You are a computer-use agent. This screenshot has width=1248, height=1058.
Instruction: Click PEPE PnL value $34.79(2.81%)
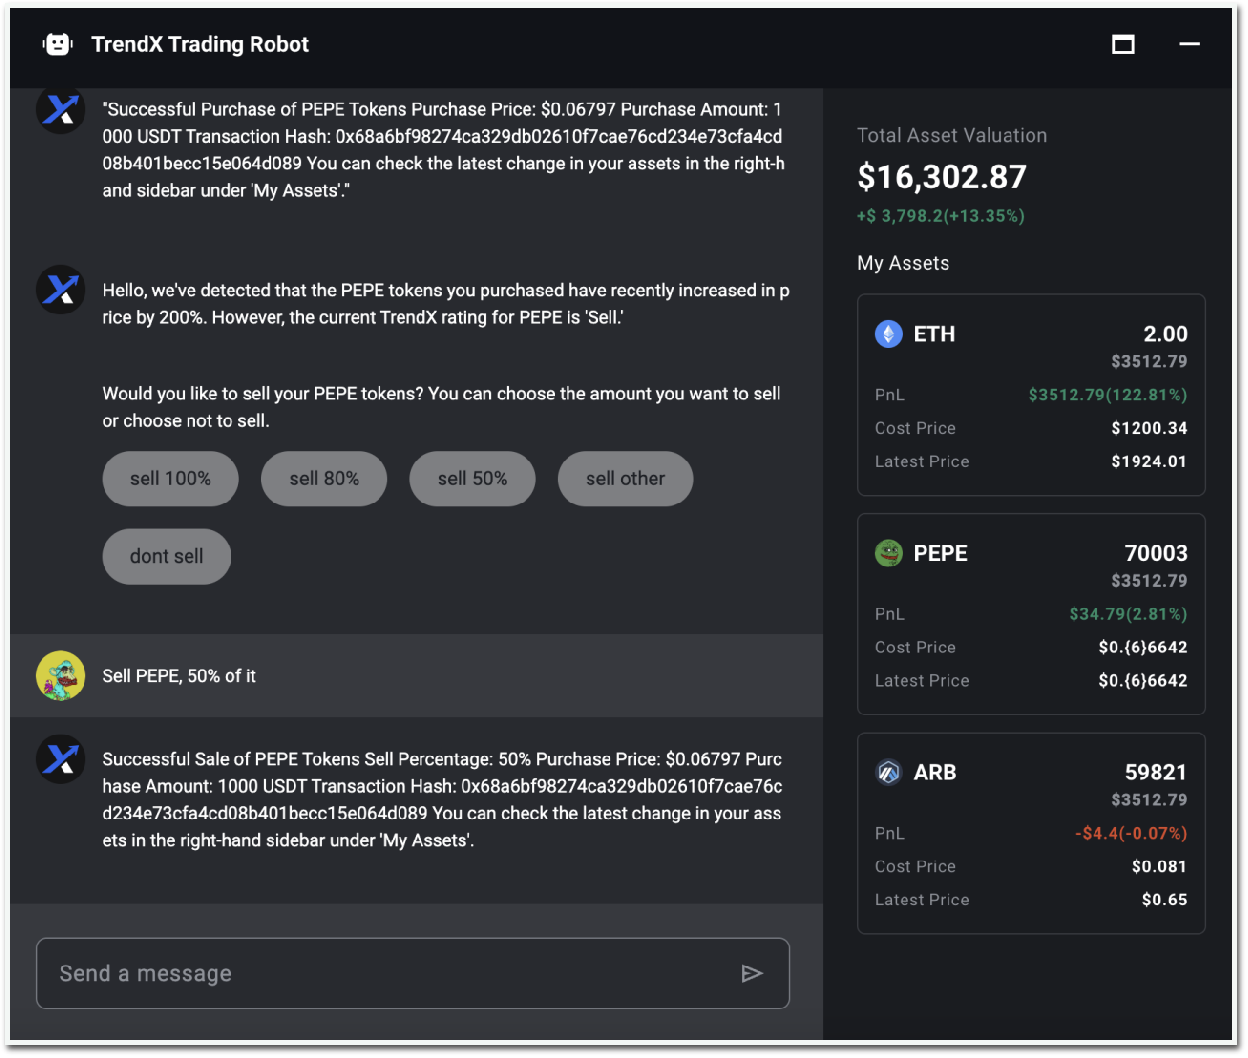point(1128,614)
